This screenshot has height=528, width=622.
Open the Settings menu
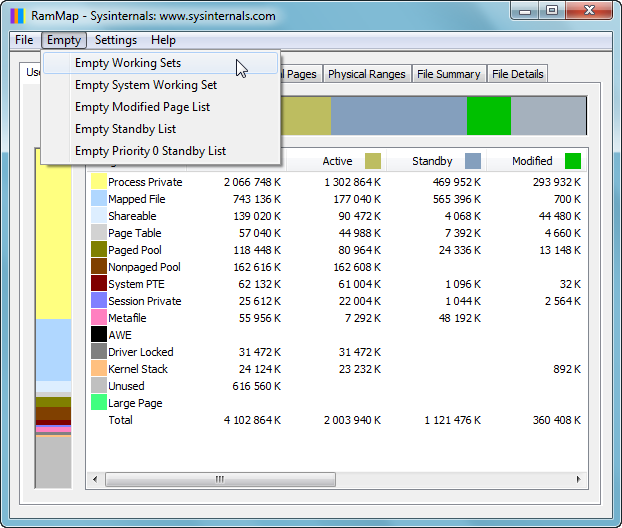116,40
